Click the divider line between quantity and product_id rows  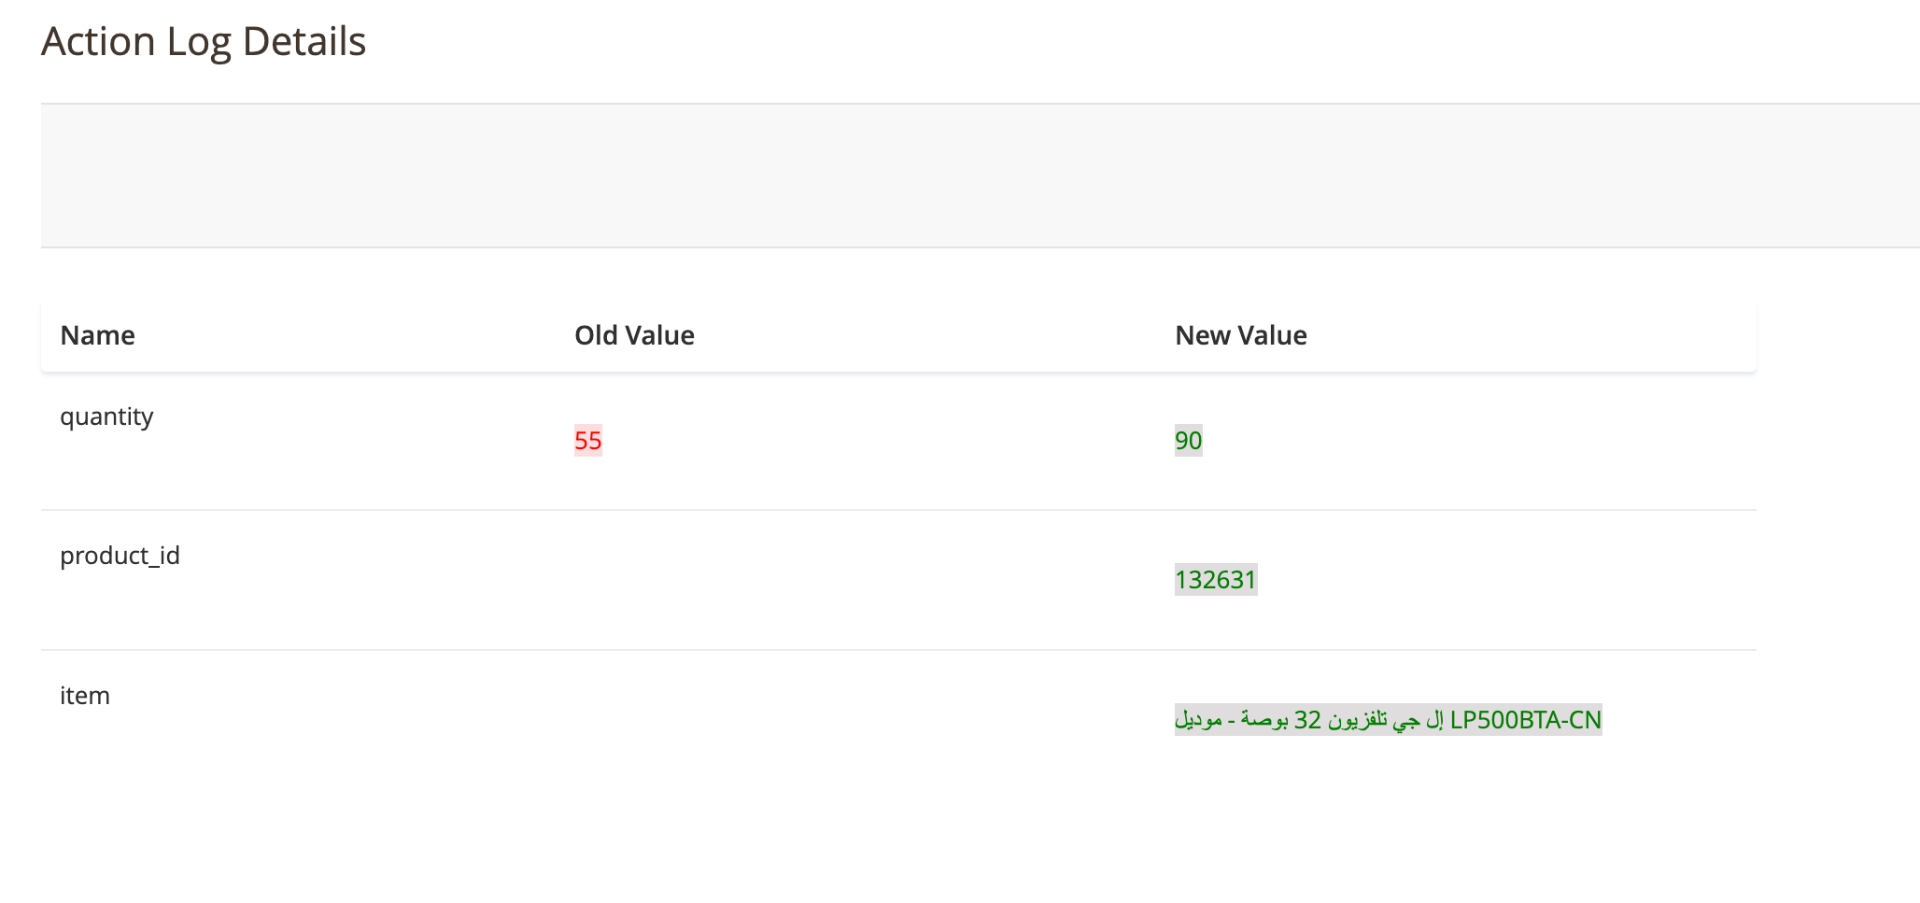pos(898,510)
